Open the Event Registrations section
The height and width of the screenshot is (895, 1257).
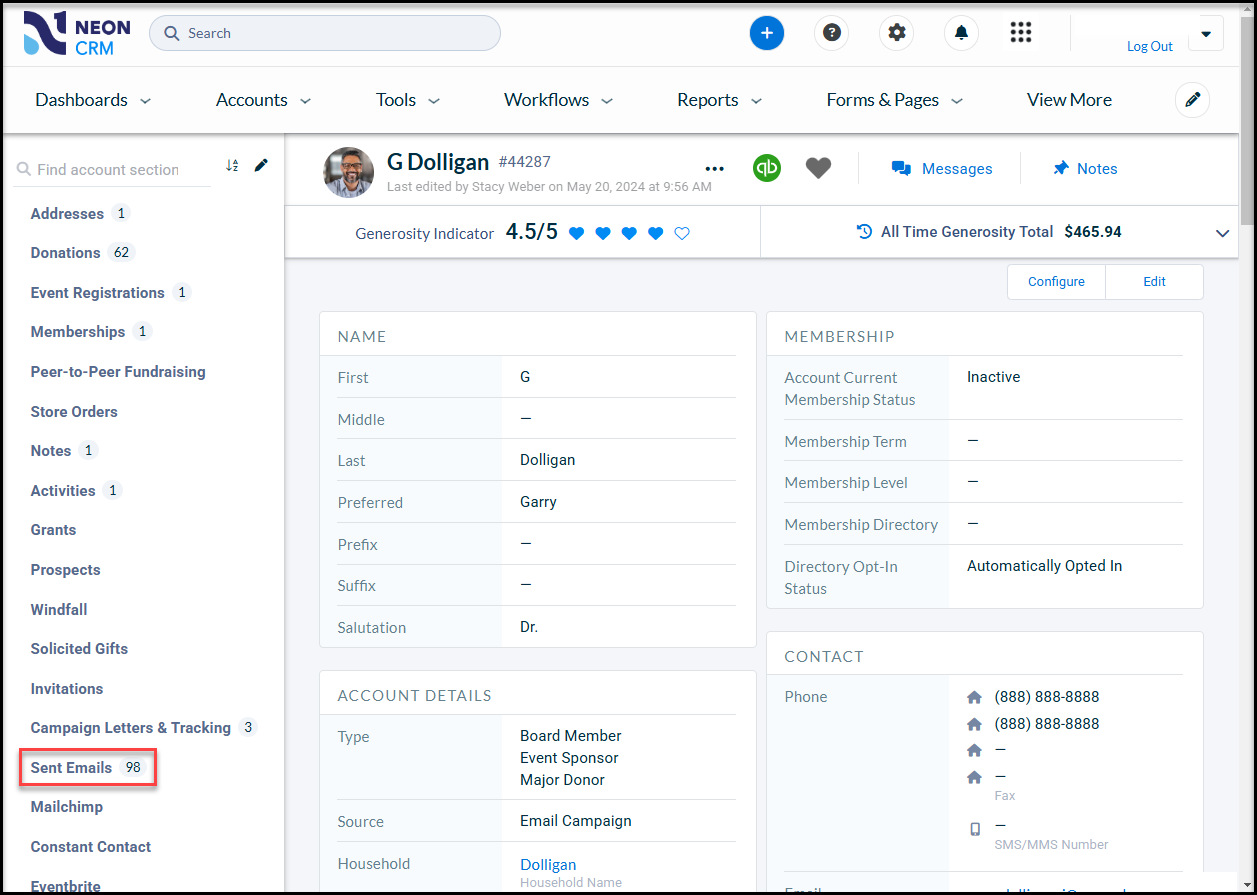97,293
